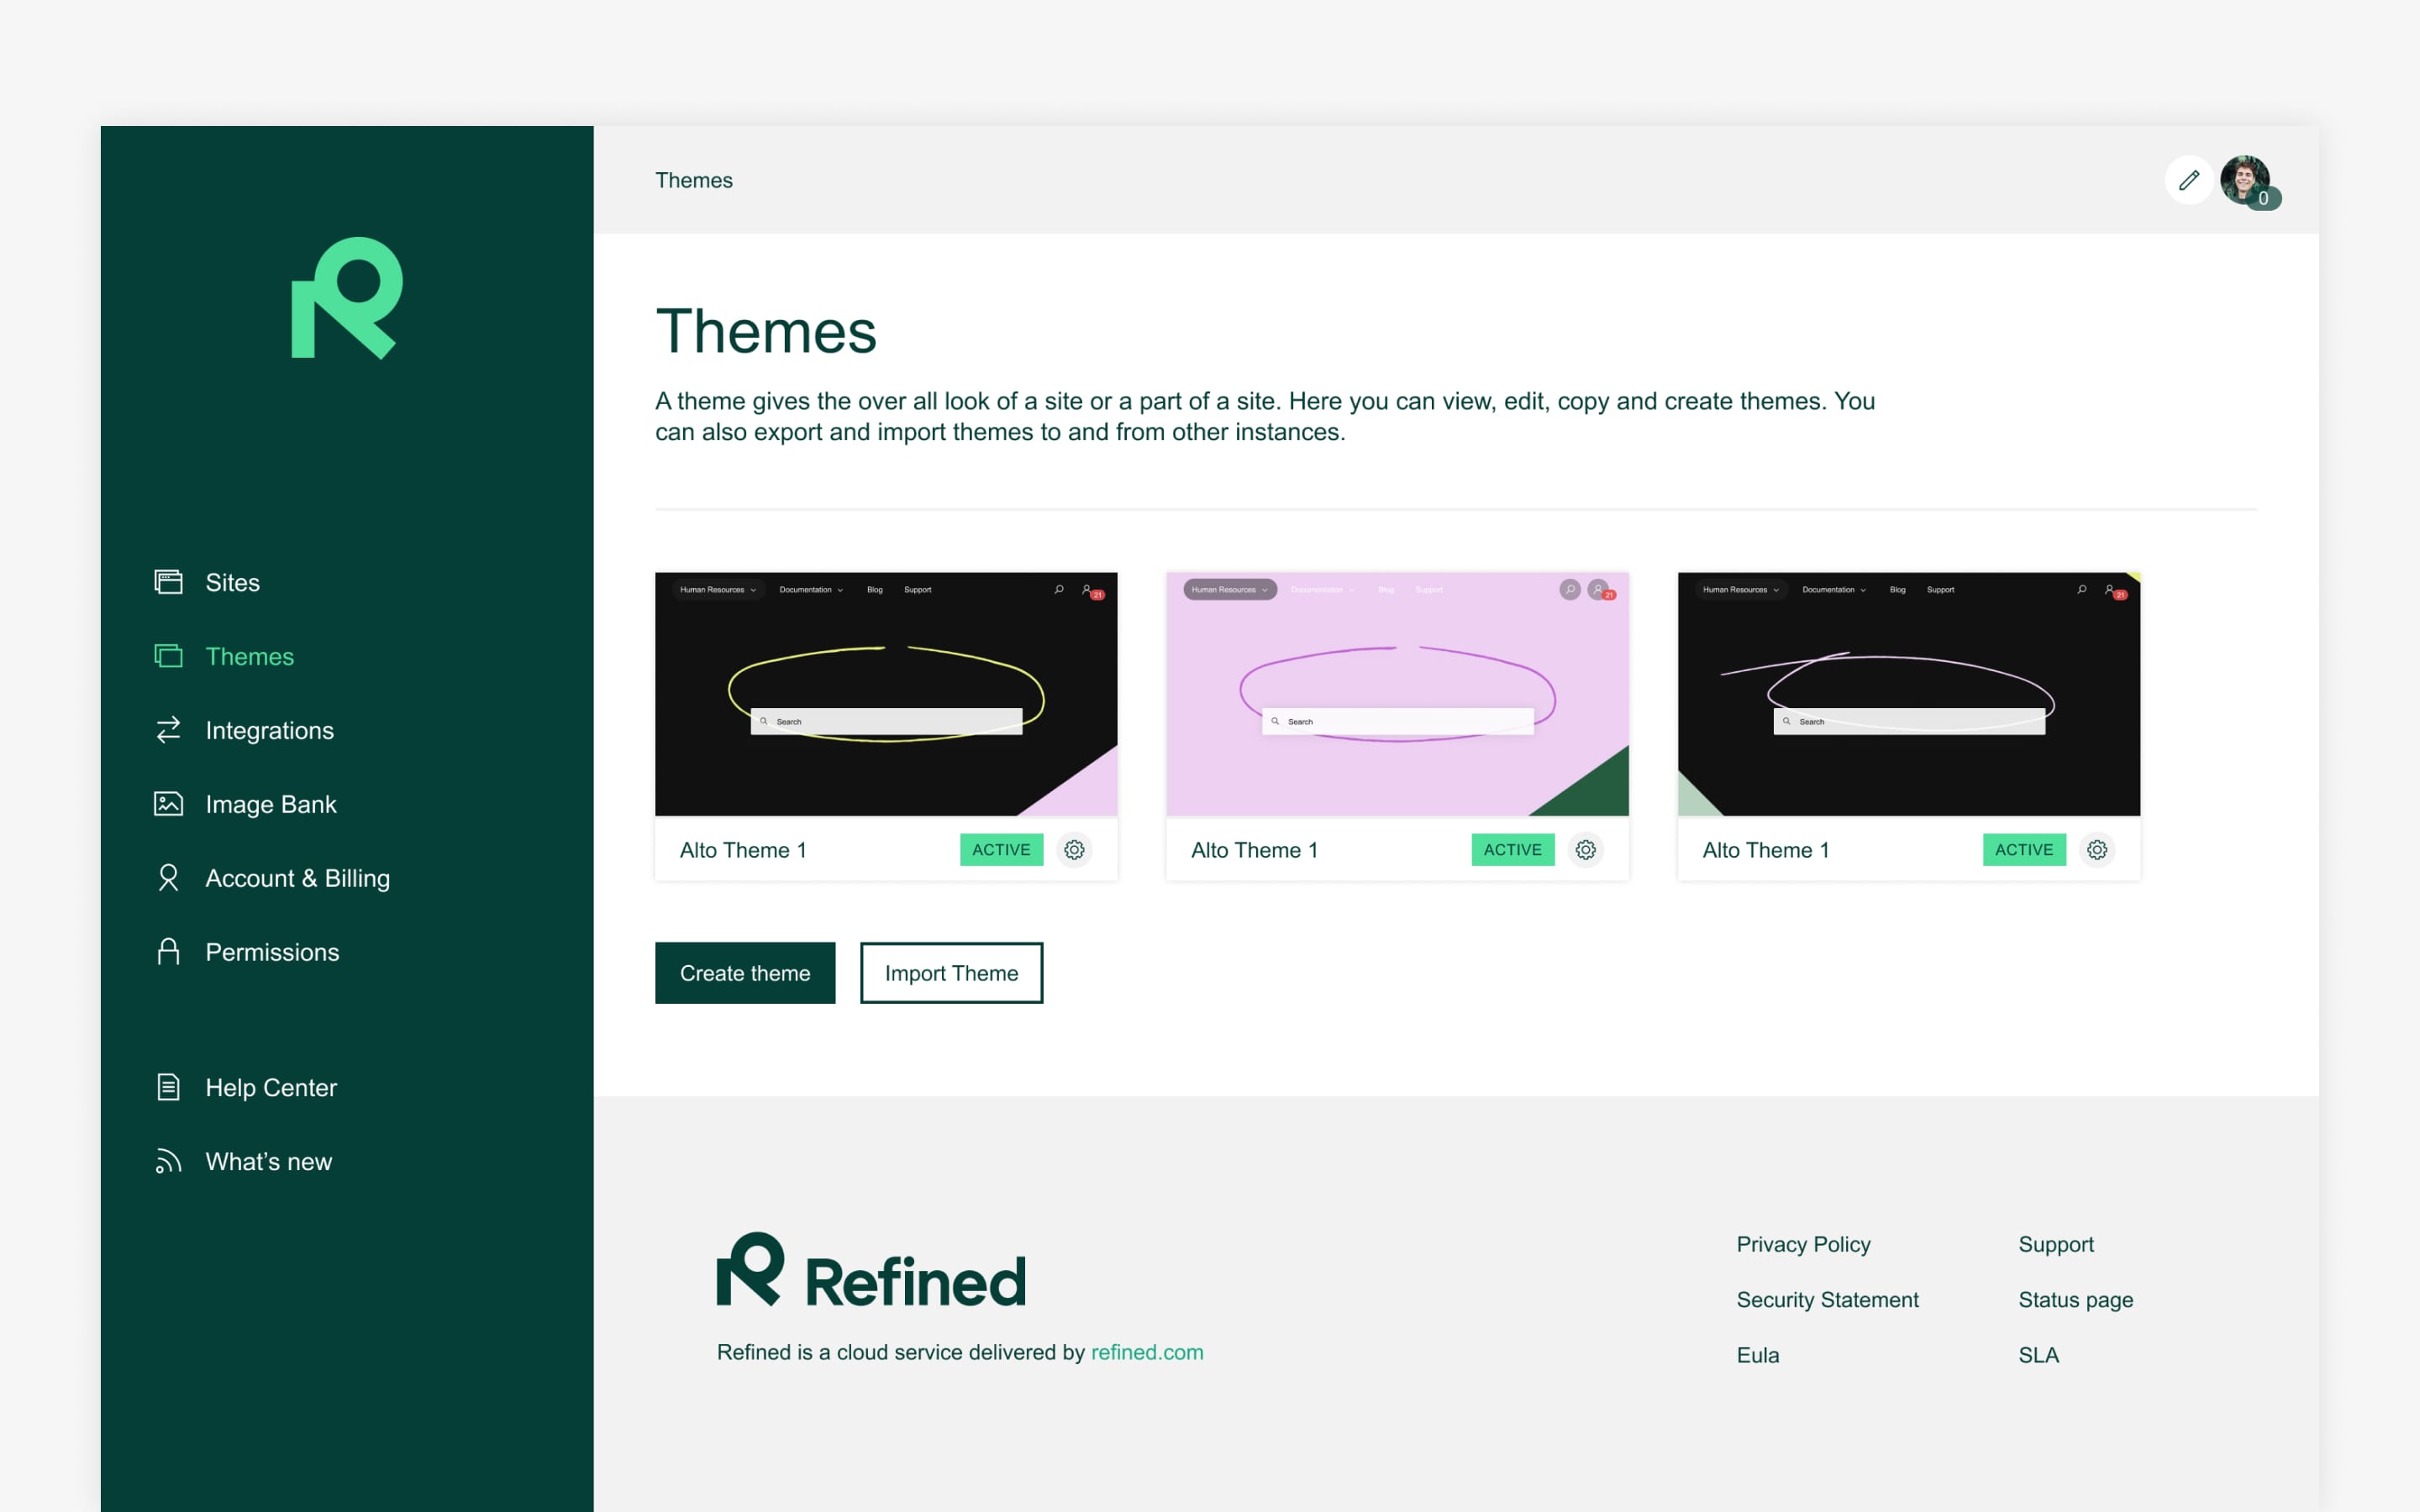
Task: Click the Themes panel icon
Action: click(x=169, y=657)
